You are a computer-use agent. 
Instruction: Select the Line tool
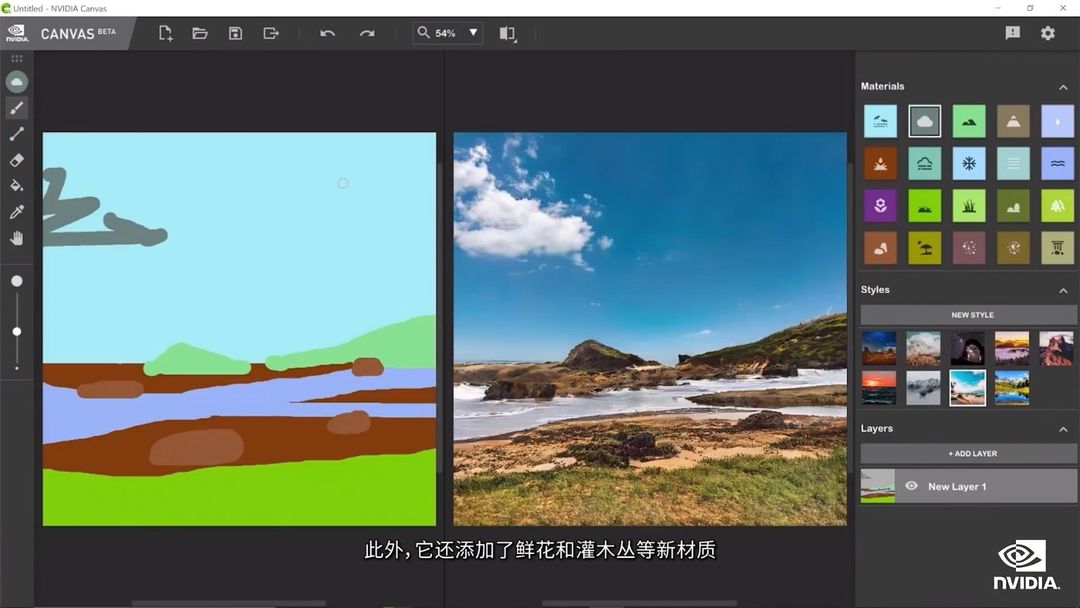point(17,134)
